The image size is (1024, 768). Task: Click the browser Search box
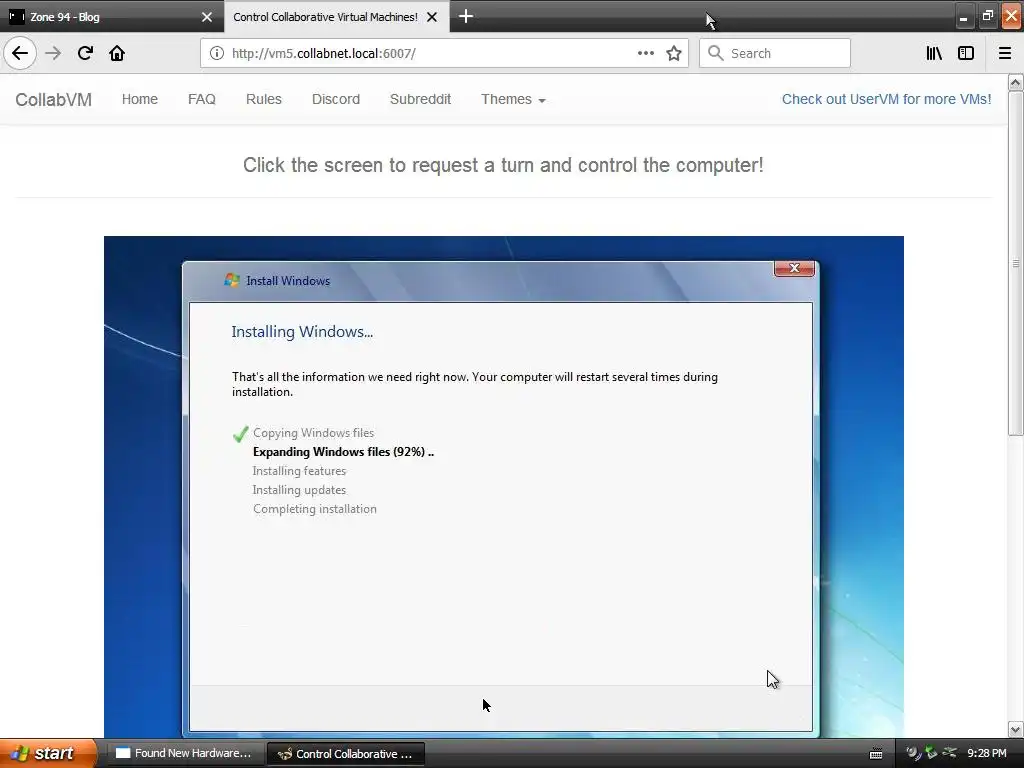pyautogui.click(x=775, y=53)
